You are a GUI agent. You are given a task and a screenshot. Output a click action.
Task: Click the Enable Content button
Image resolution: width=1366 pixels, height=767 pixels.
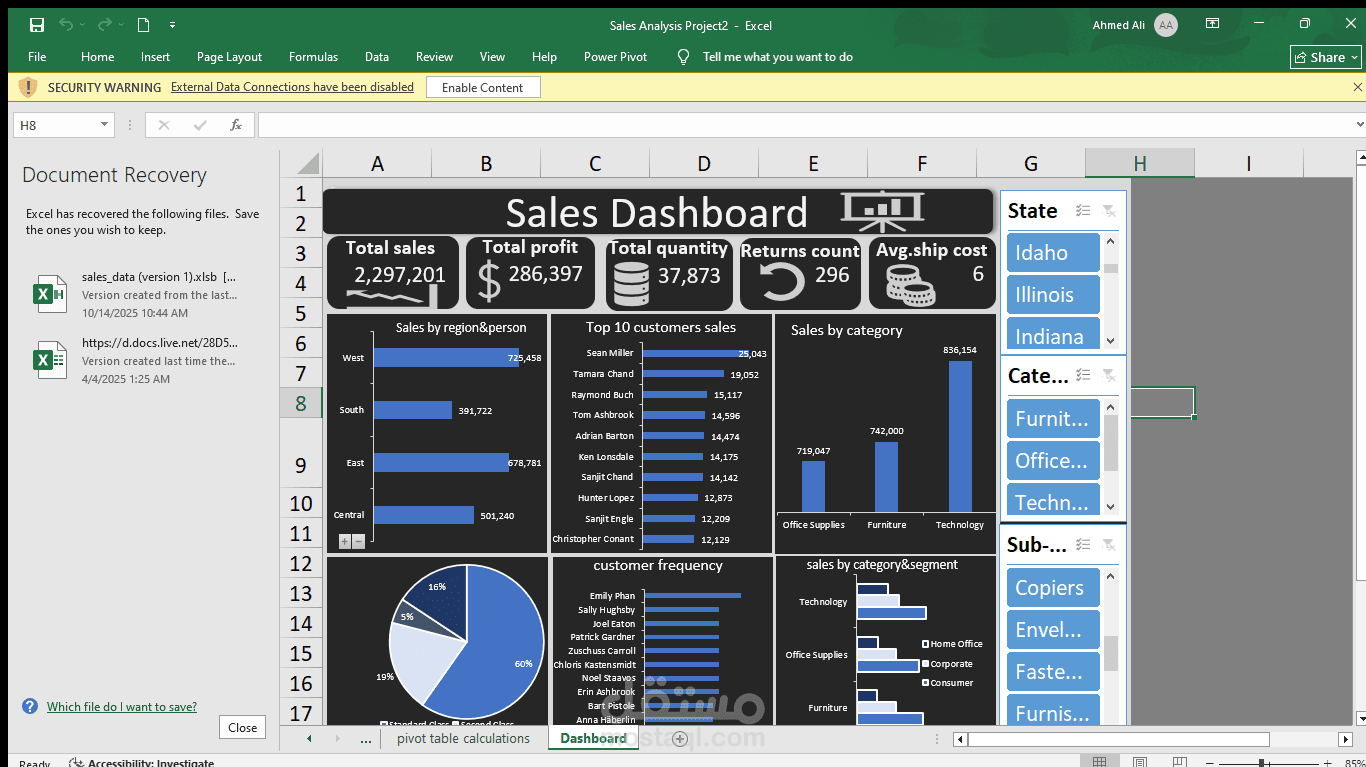[483, 87]
